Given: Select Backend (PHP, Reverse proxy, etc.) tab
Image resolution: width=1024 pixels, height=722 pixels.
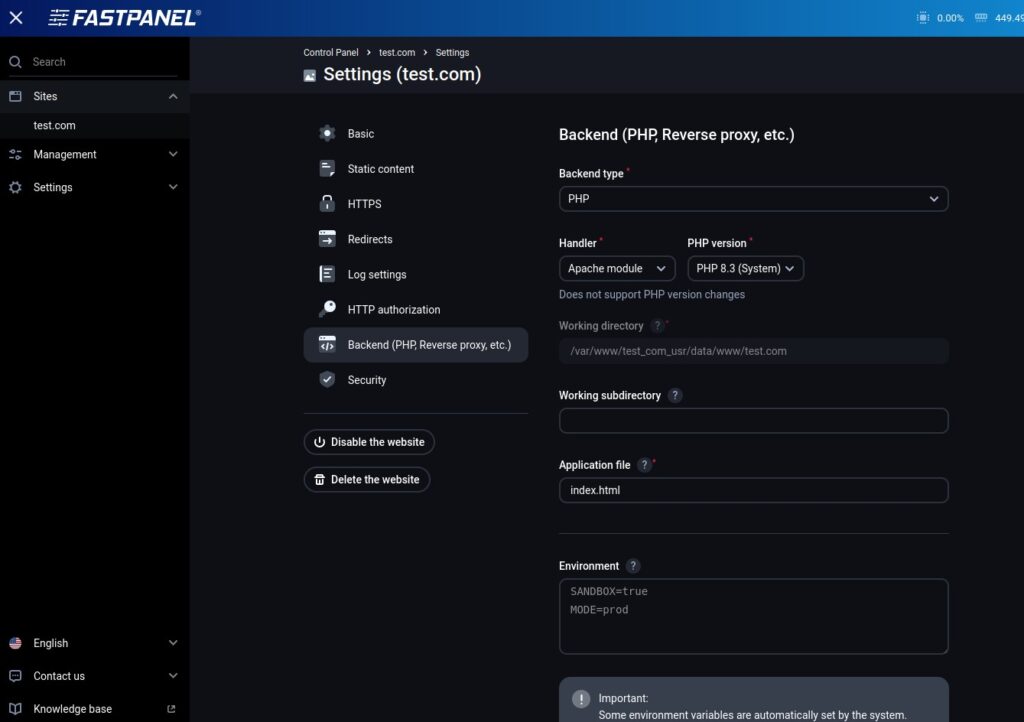Looking at the screenshot, I should pos(415,345).
